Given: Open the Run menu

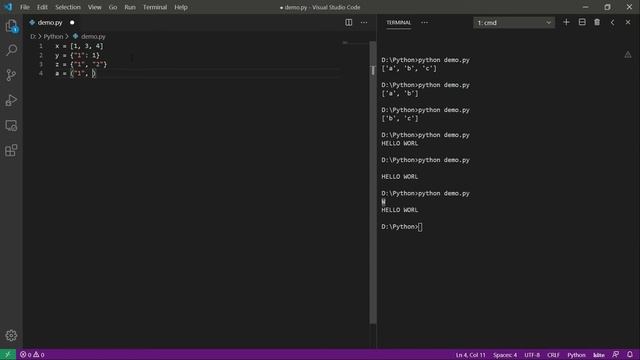Looking at the screenshot, I should pos(130,7).
